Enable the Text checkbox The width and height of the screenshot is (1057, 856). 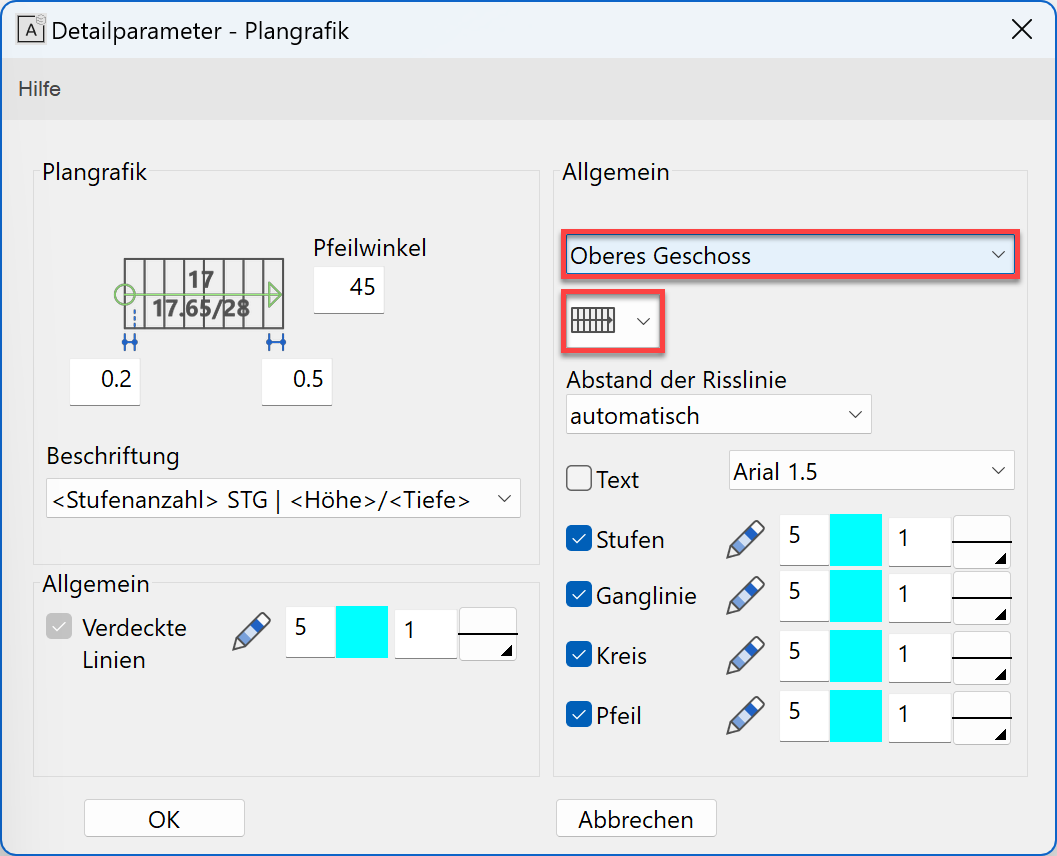coord(579,479)
